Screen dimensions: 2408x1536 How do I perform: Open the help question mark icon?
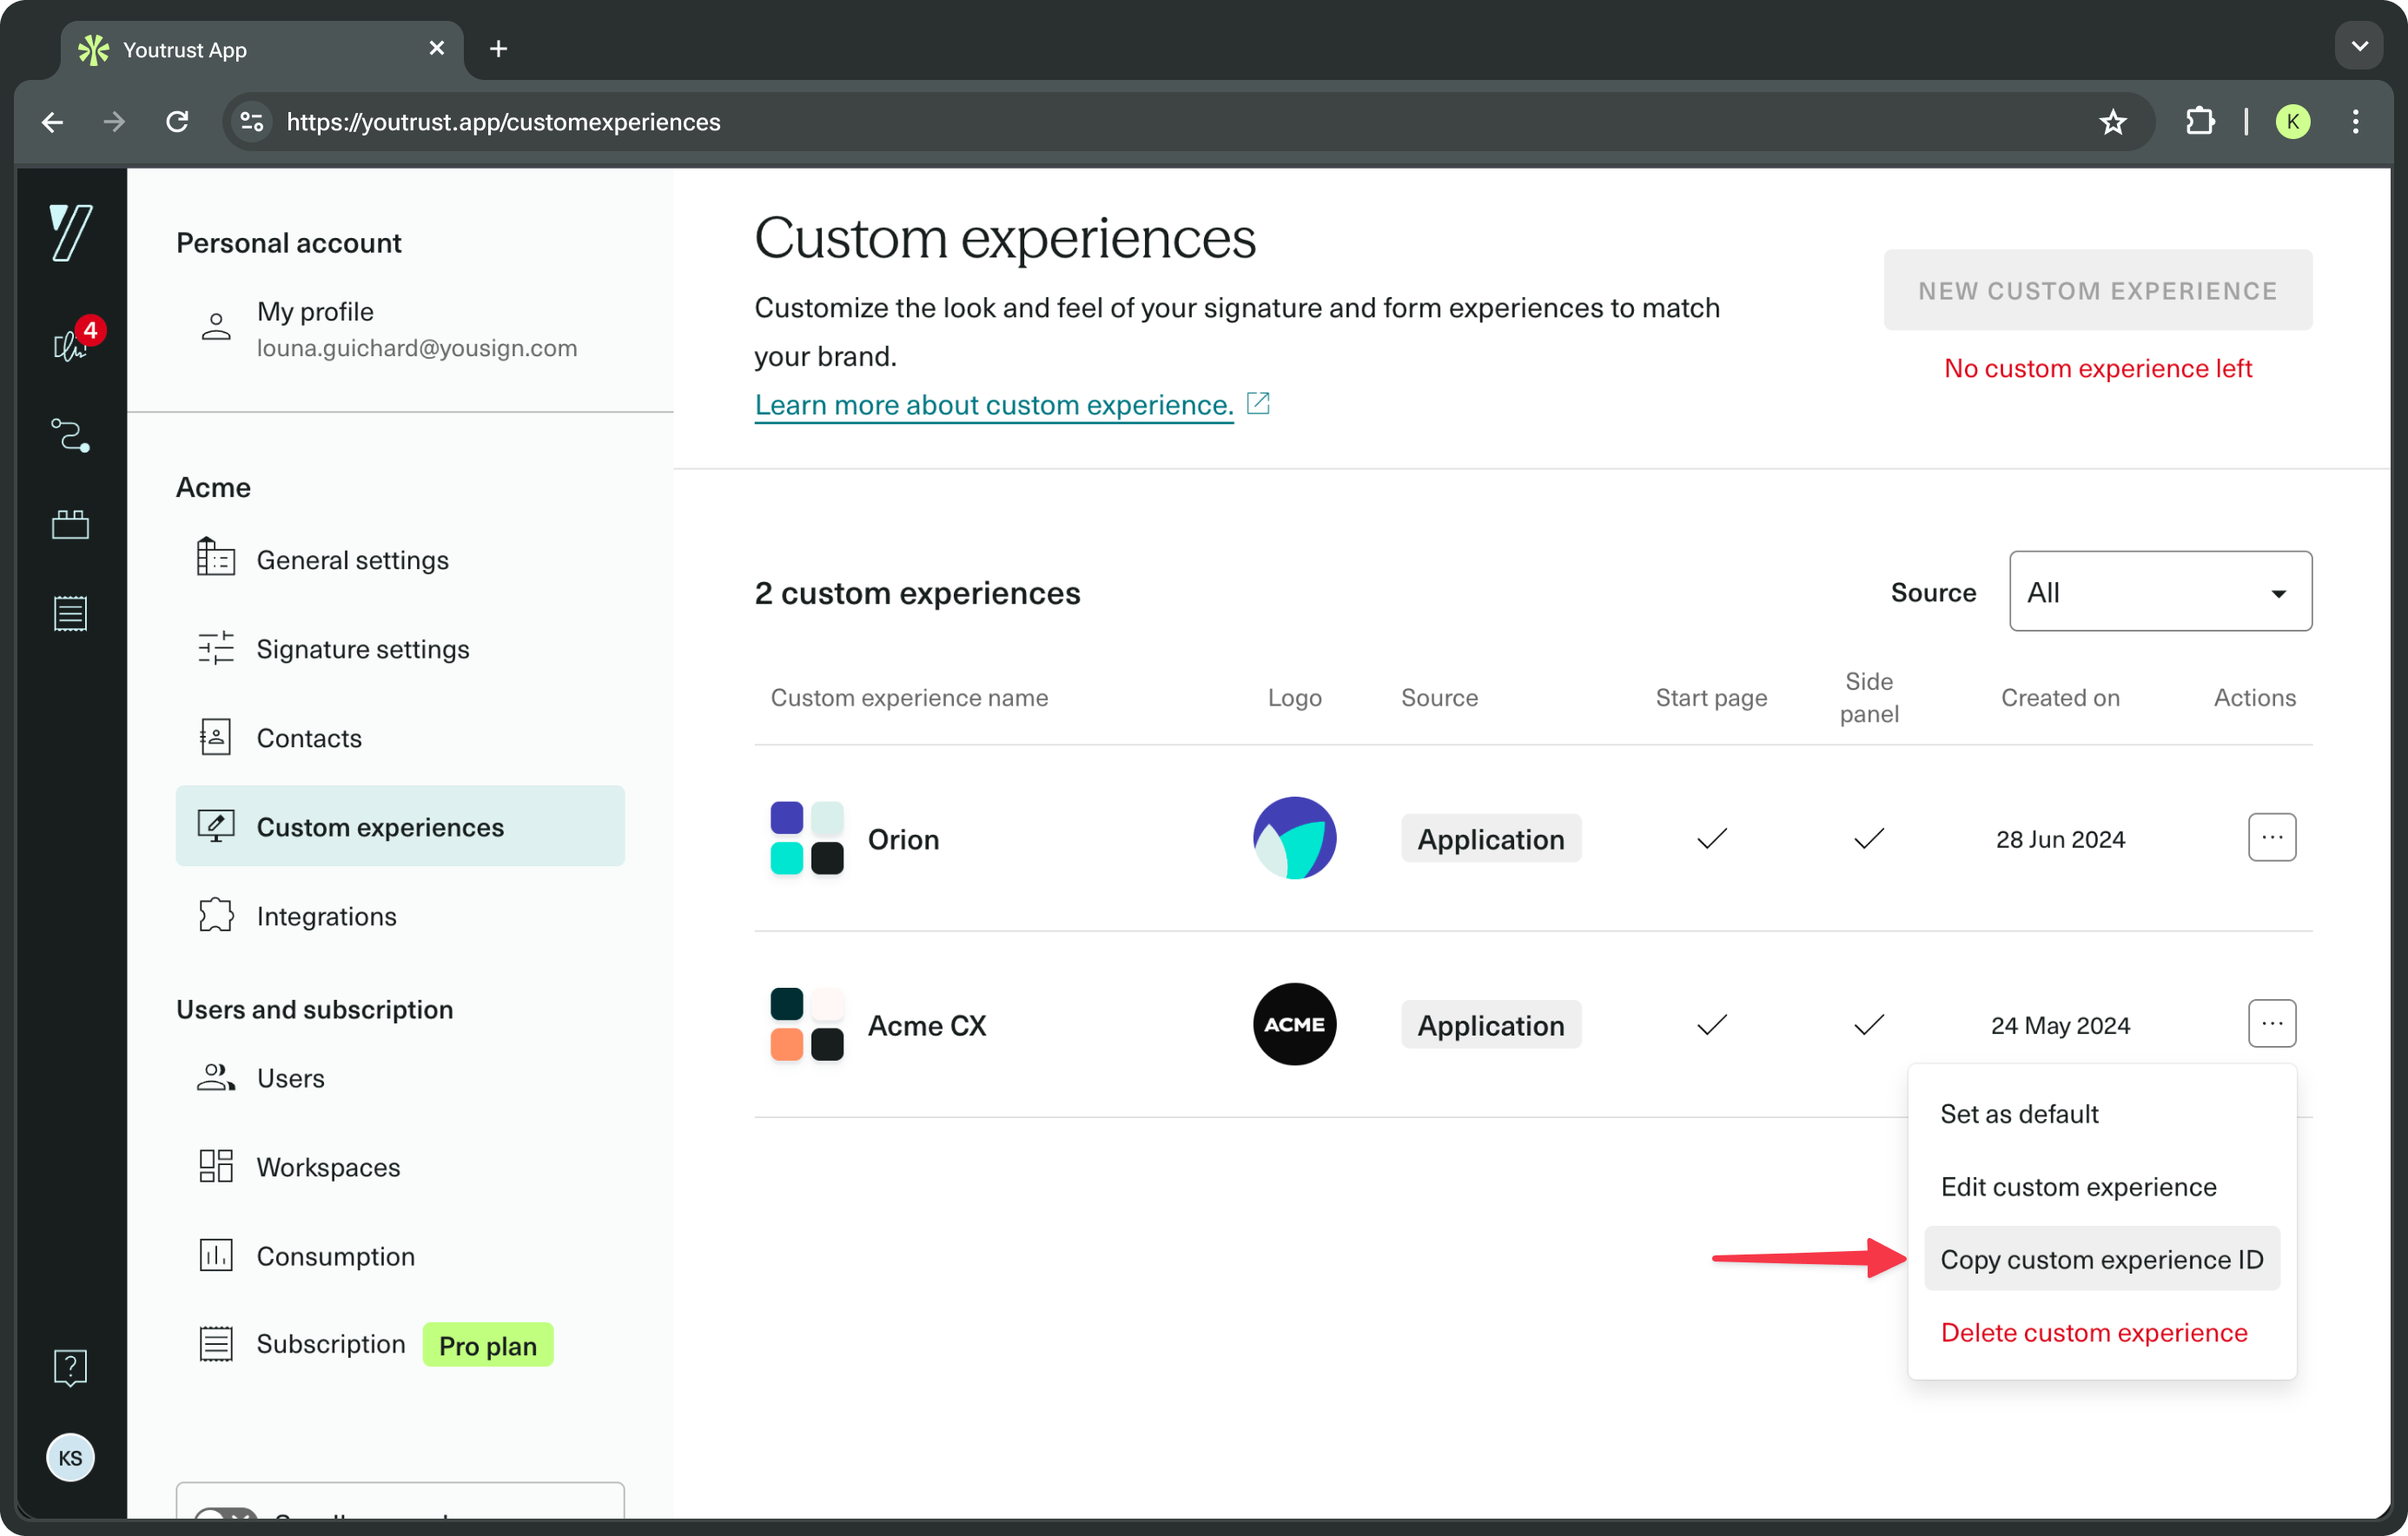(x=70, y=1367)
